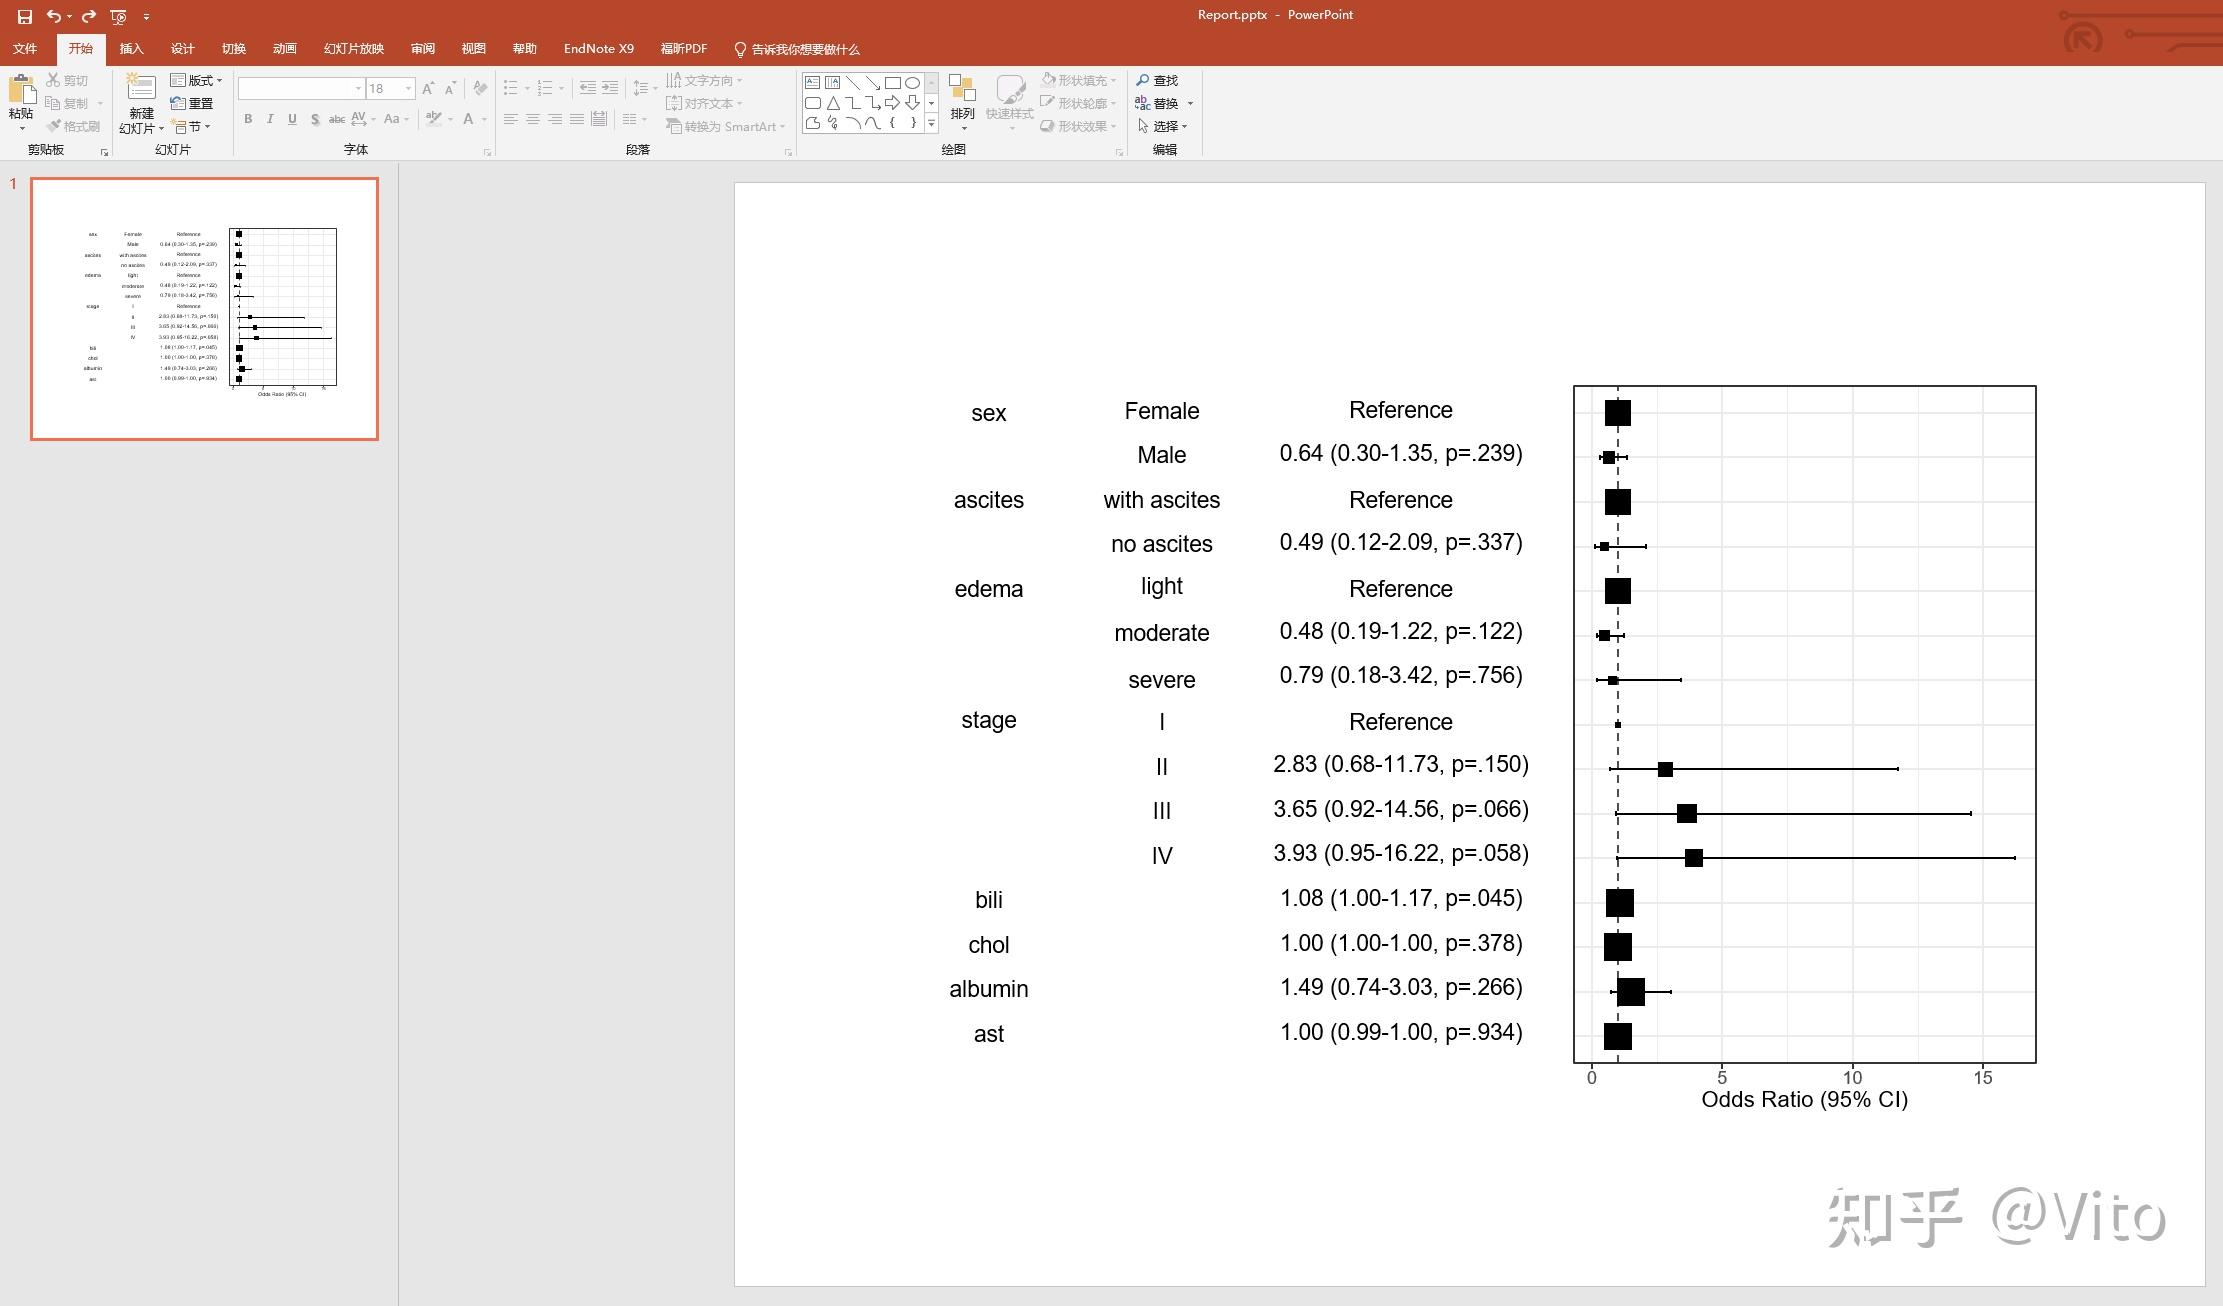Select the oval shape in shapes gallery

point(912,83)
